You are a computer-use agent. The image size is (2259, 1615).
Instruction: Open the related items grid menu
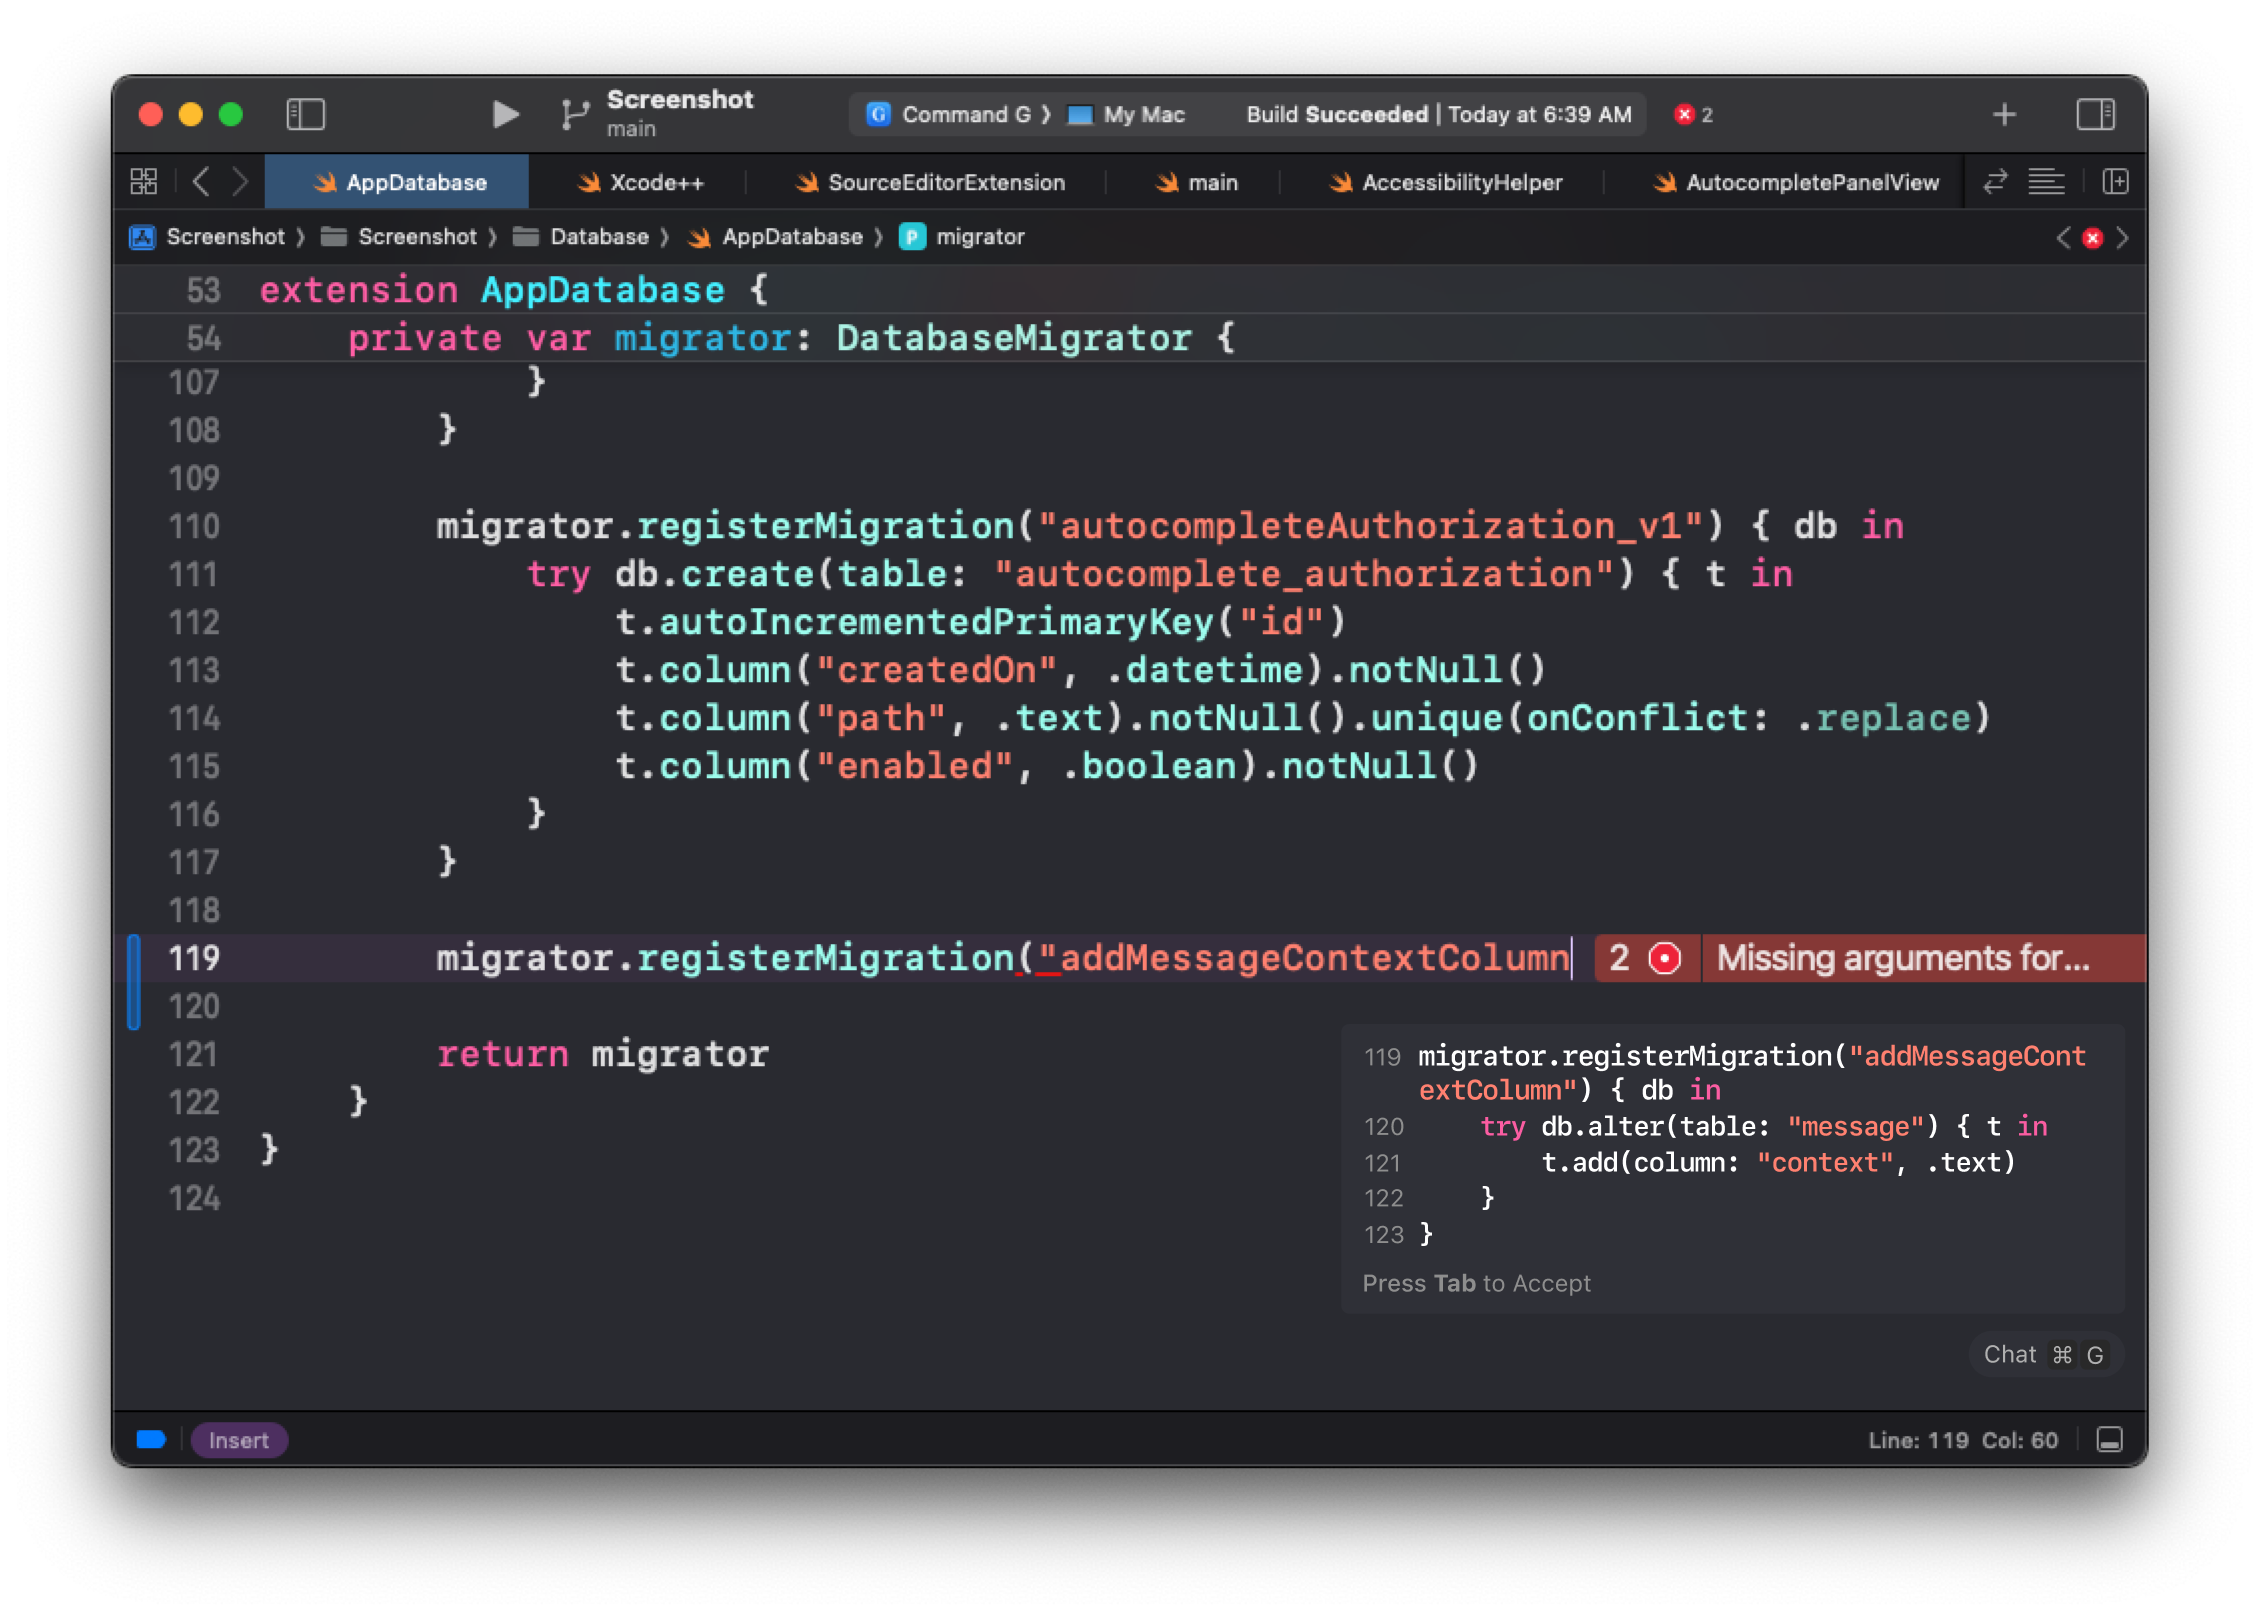tap(144, 182)
